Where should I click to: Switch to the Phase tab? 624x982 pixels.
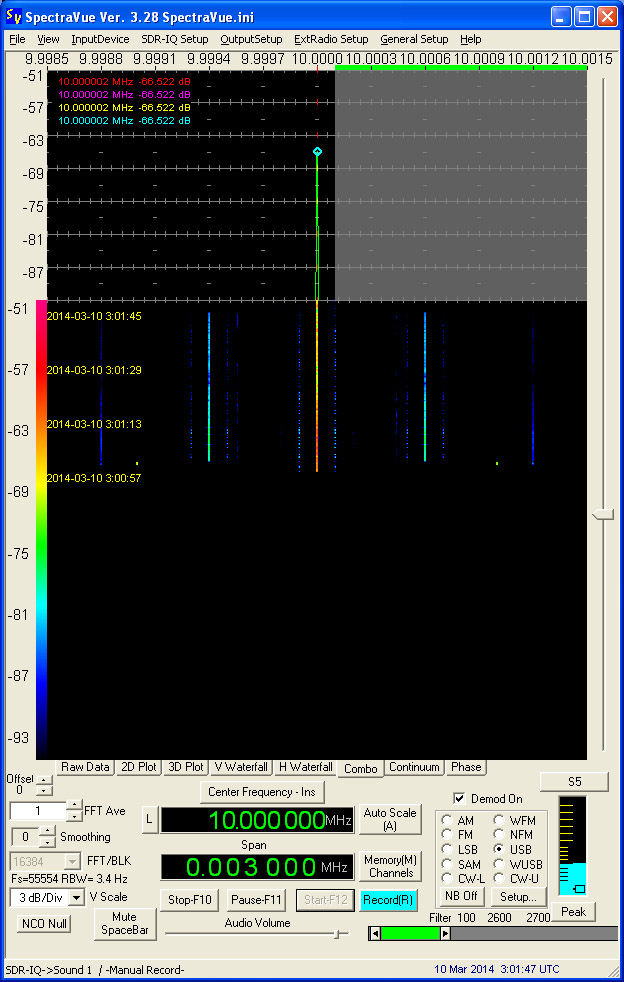tap(466, 767)
